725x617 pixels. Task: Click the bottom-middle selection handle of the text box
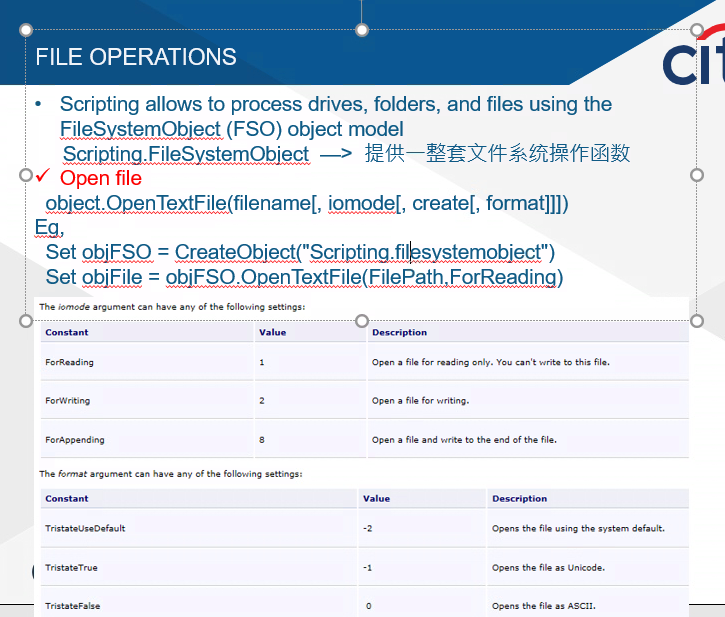pos(362,321)
